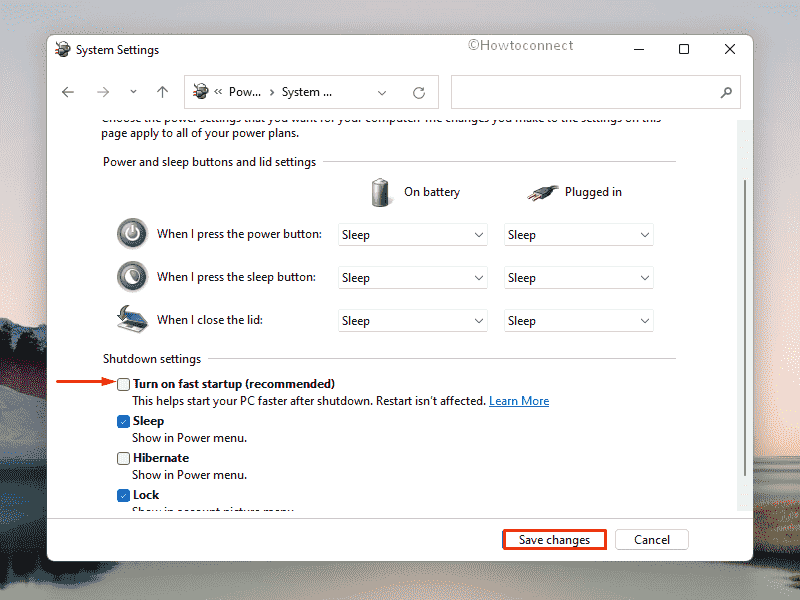
Task: Click the 'Shutdown settings' heading
Action: [x=152, y=359]
